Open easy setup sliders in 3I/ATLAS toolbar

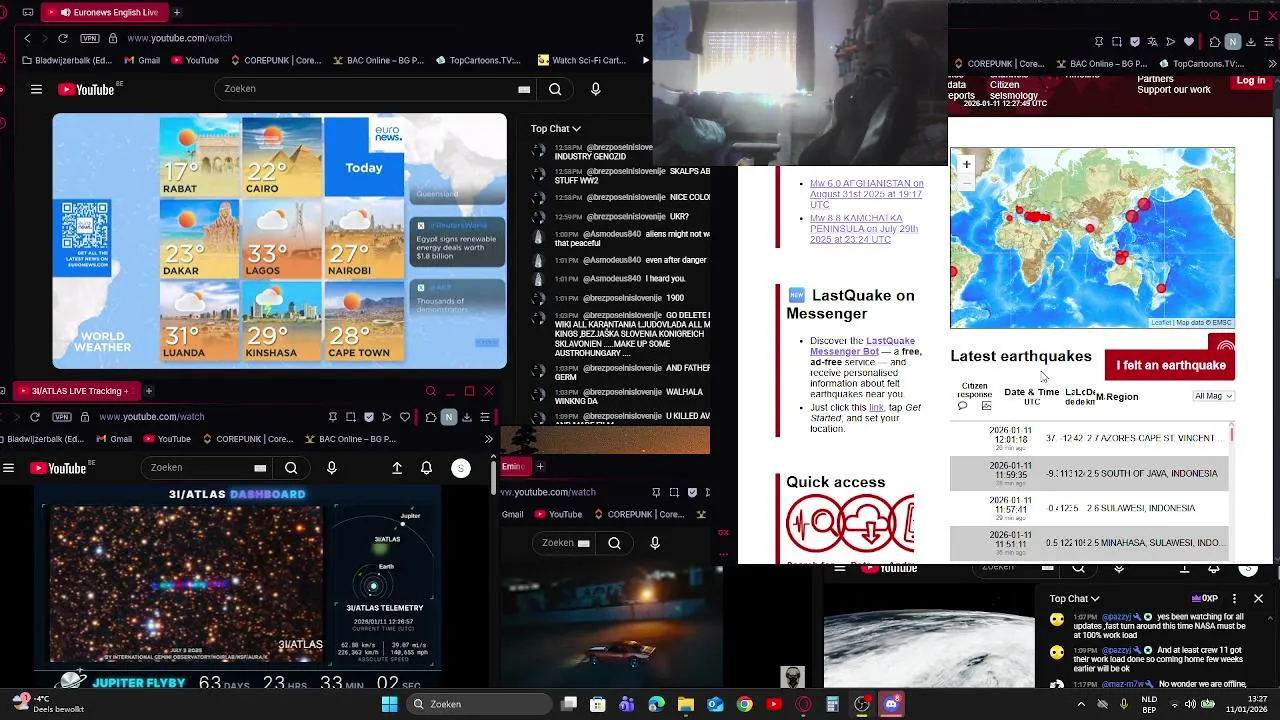485,417
